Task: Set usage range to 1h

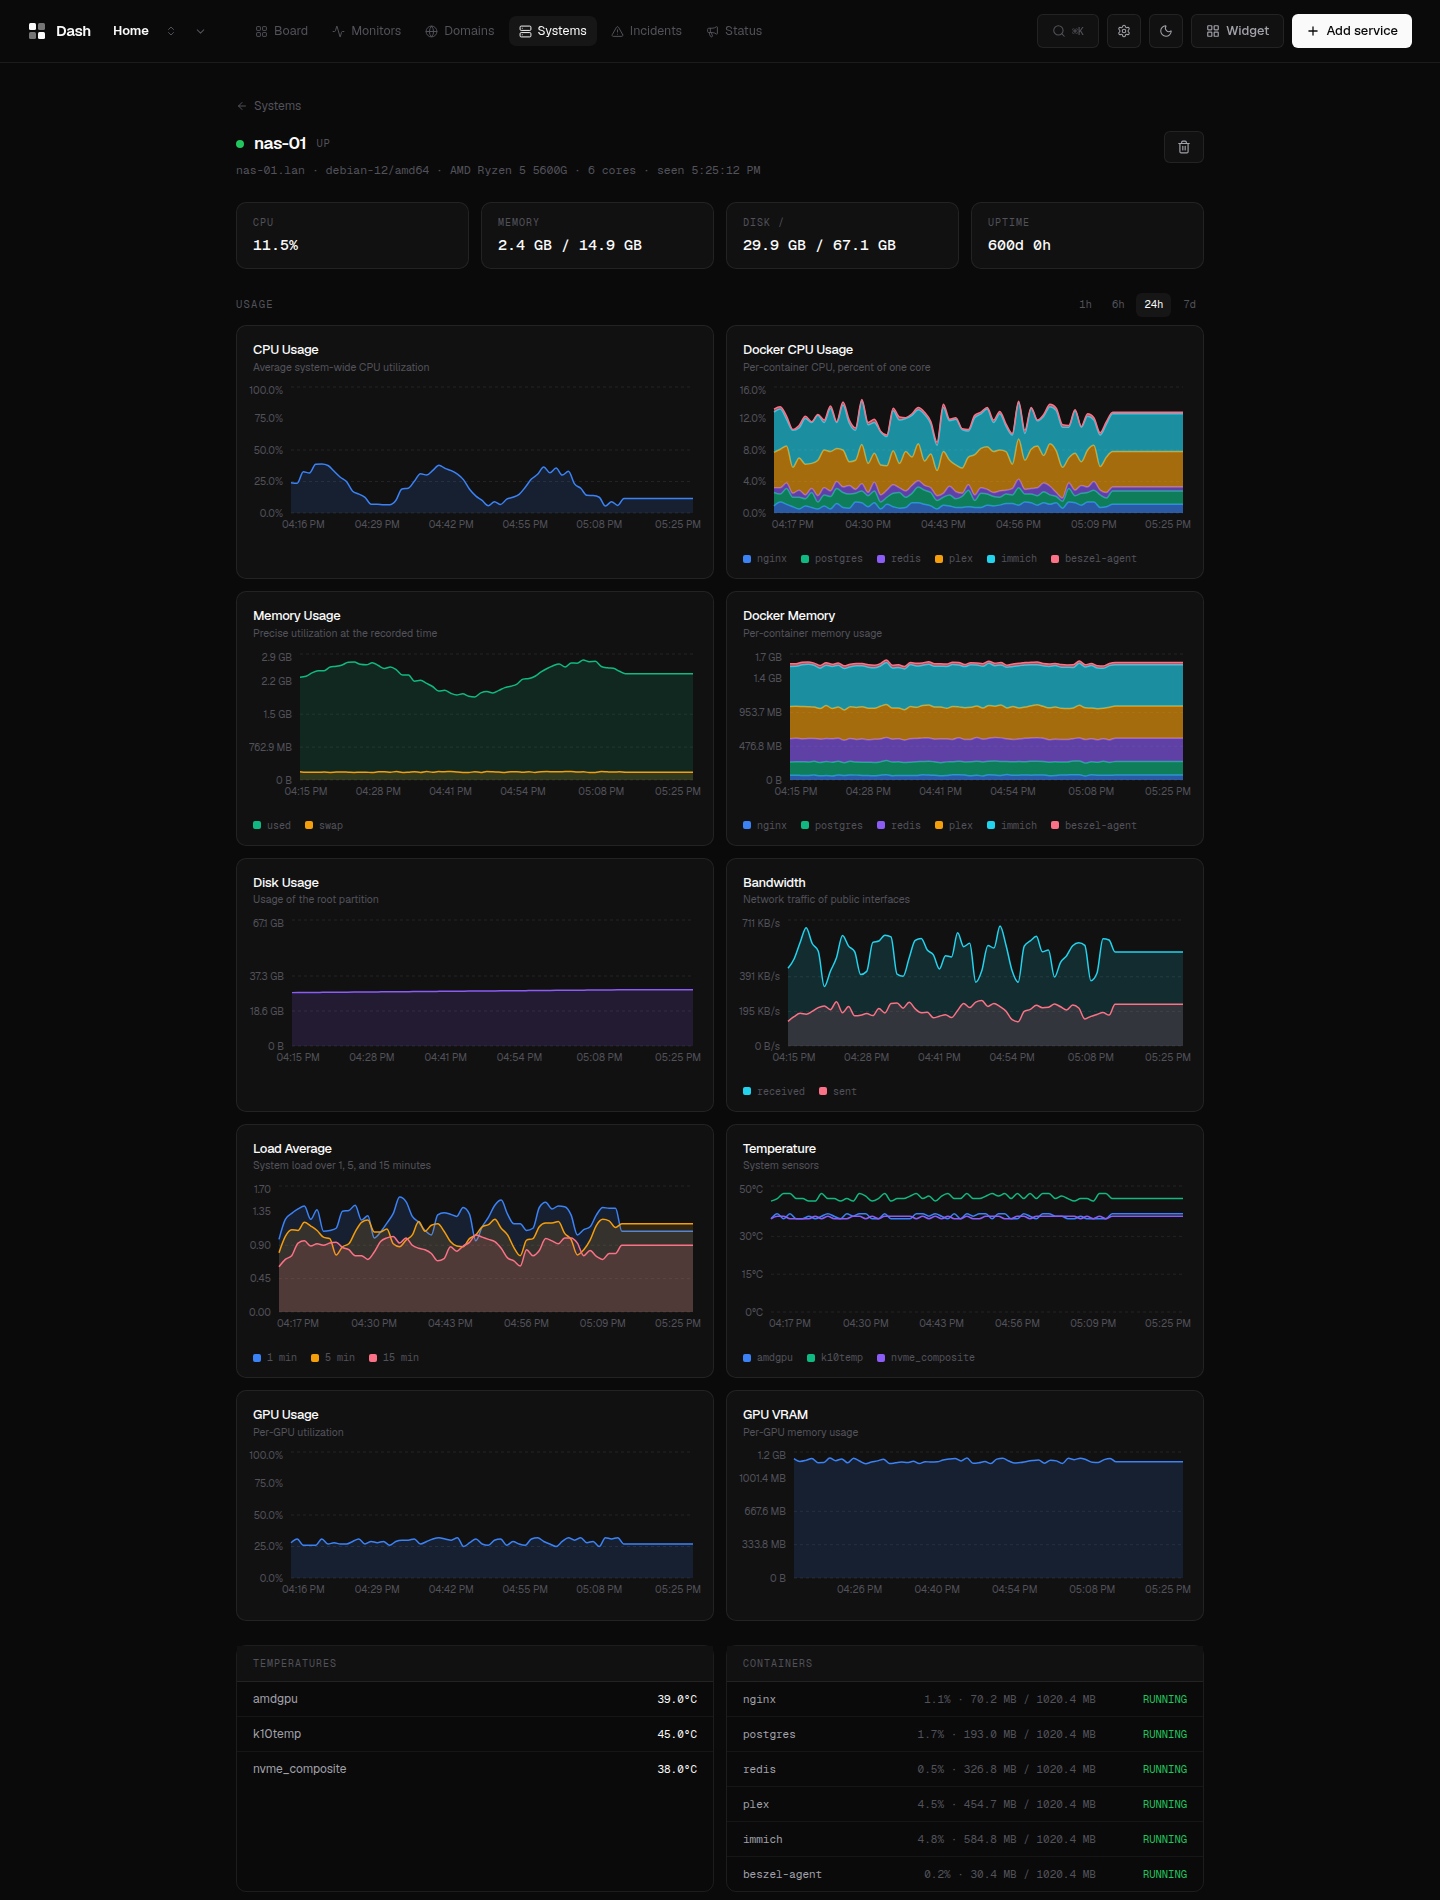Action: [1085, 304]
